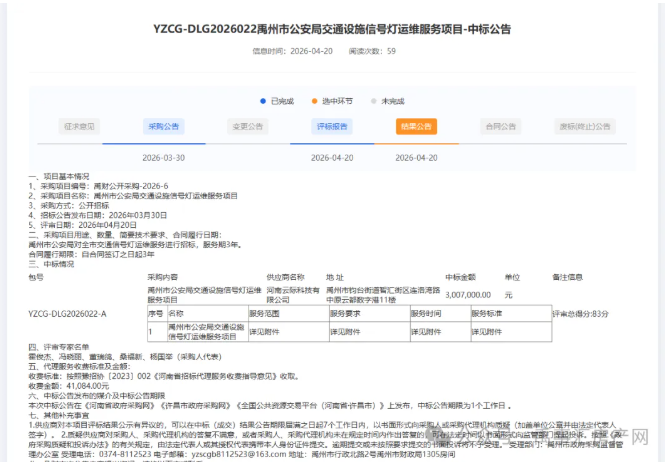
Task: Click the gray 未完成 legend dot
Action: click(374, 101)
